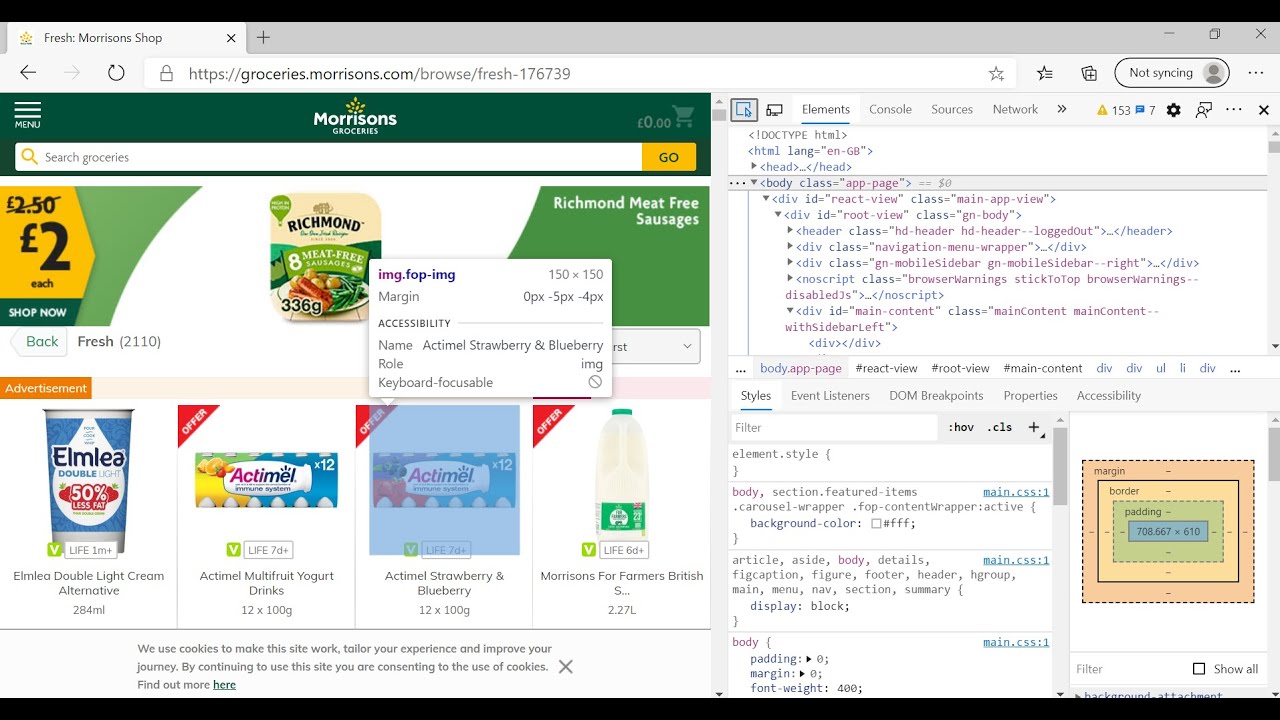1280x720 pixels.
Task: Open the Morrisons hamburger menu
Action: [x=27, y=115]
